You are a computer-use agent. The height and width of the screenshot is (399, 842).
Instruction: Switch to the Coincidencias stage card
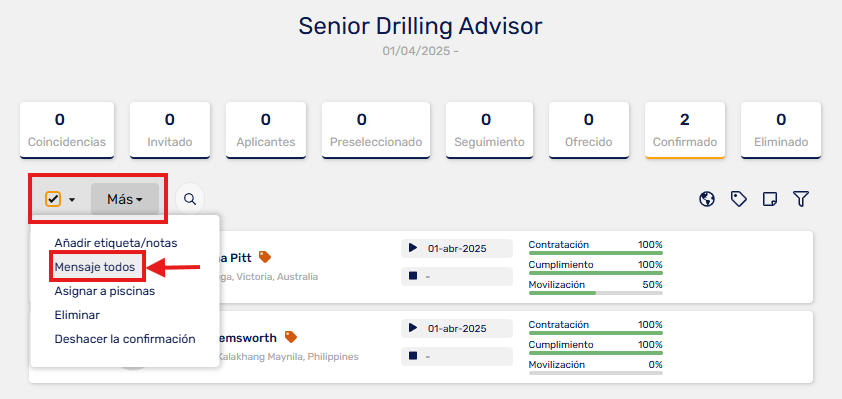pyautogui.click(x=67, y=130)
